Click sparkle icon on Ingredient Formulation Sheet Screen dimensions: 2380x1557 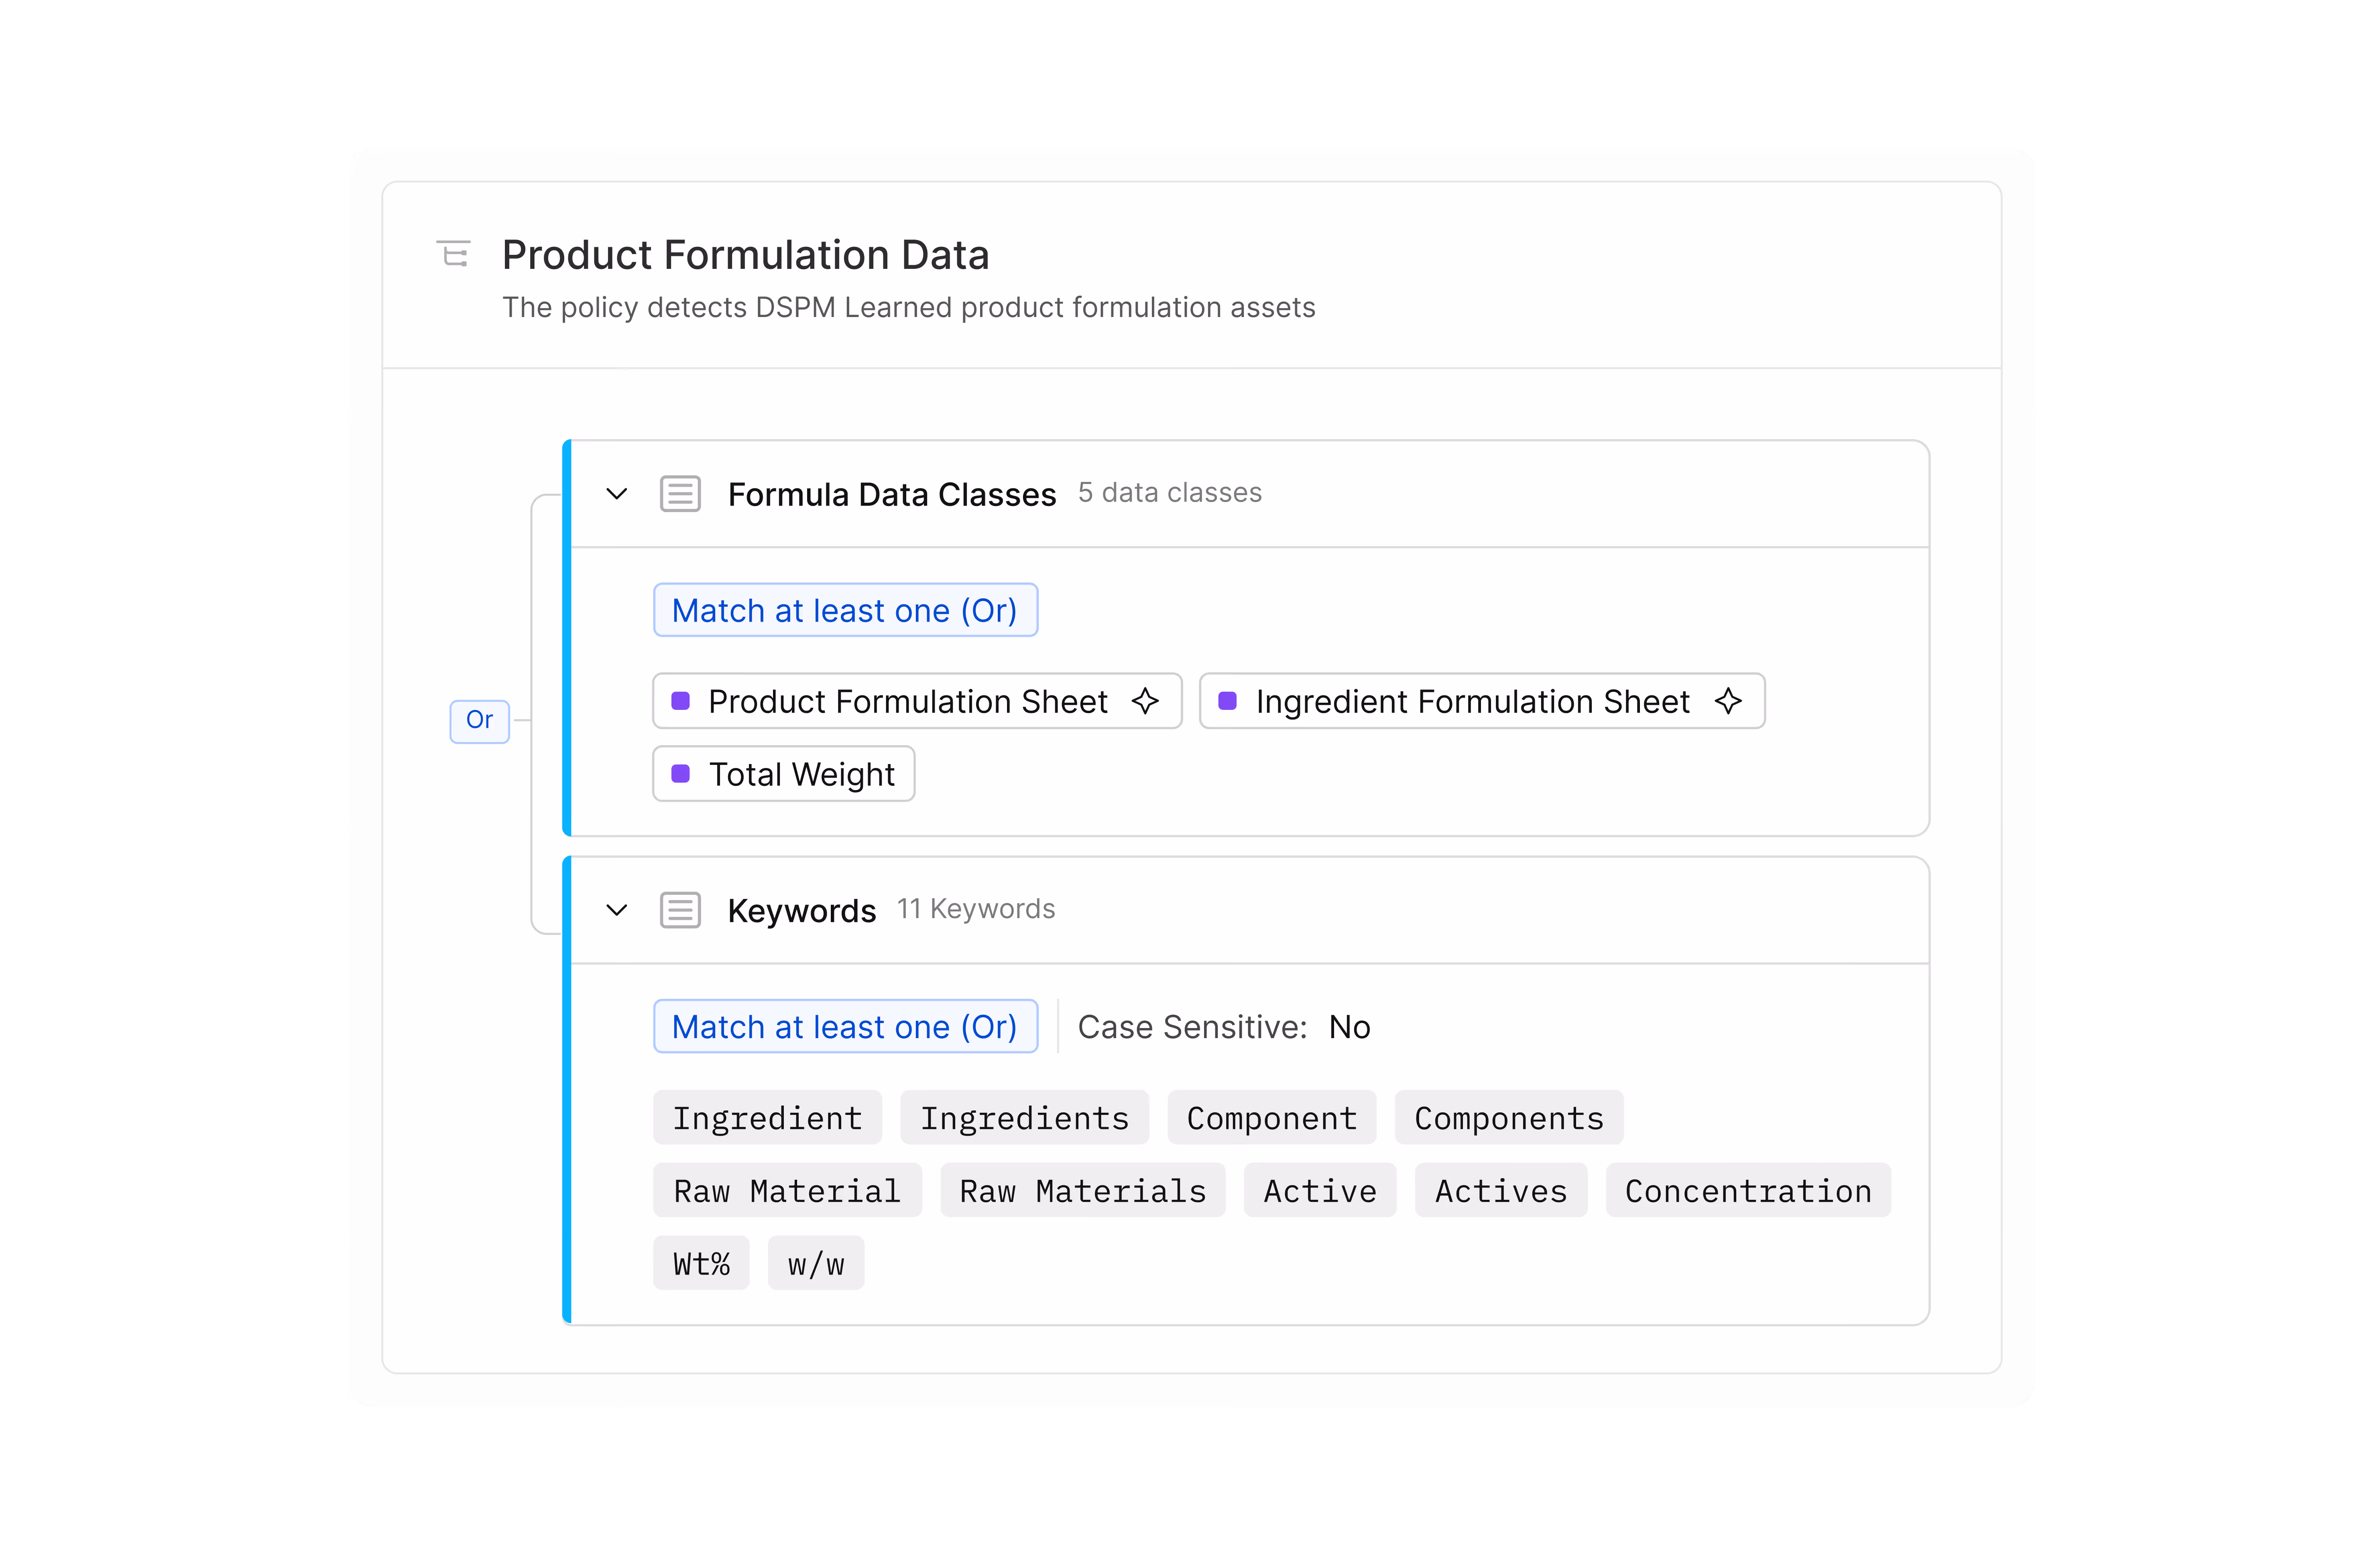[1728, 701]
